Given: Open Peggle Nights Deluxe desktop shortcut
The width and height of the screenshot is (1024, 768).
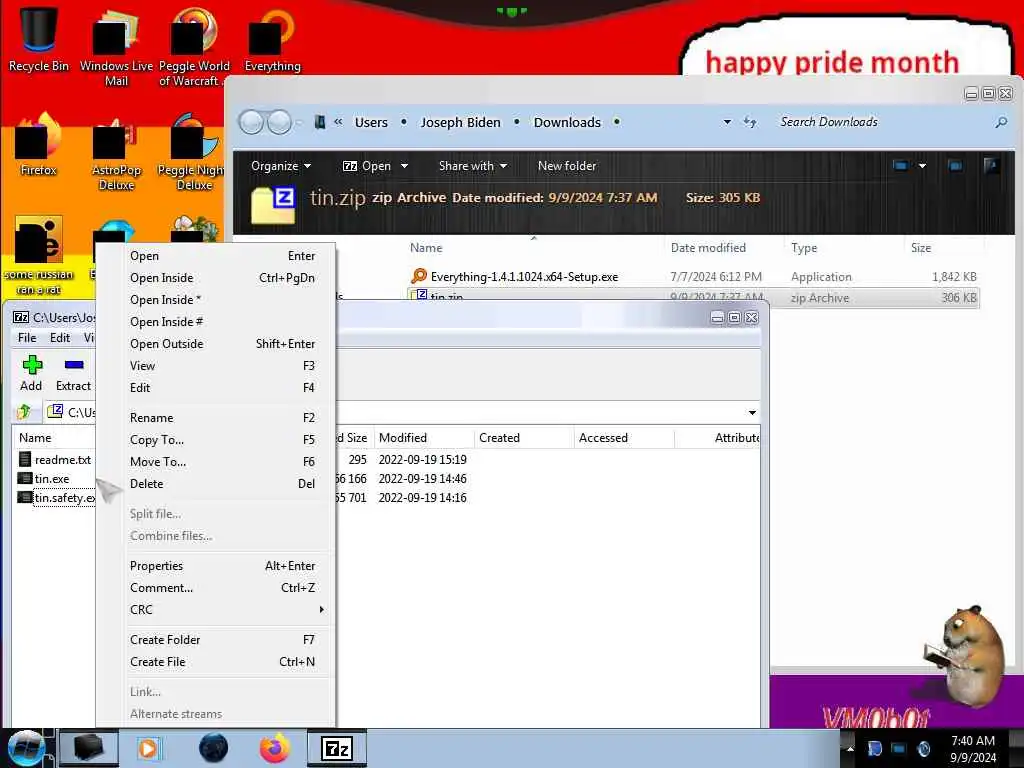Looking at the screenshot, I should (x=191, y=153).
